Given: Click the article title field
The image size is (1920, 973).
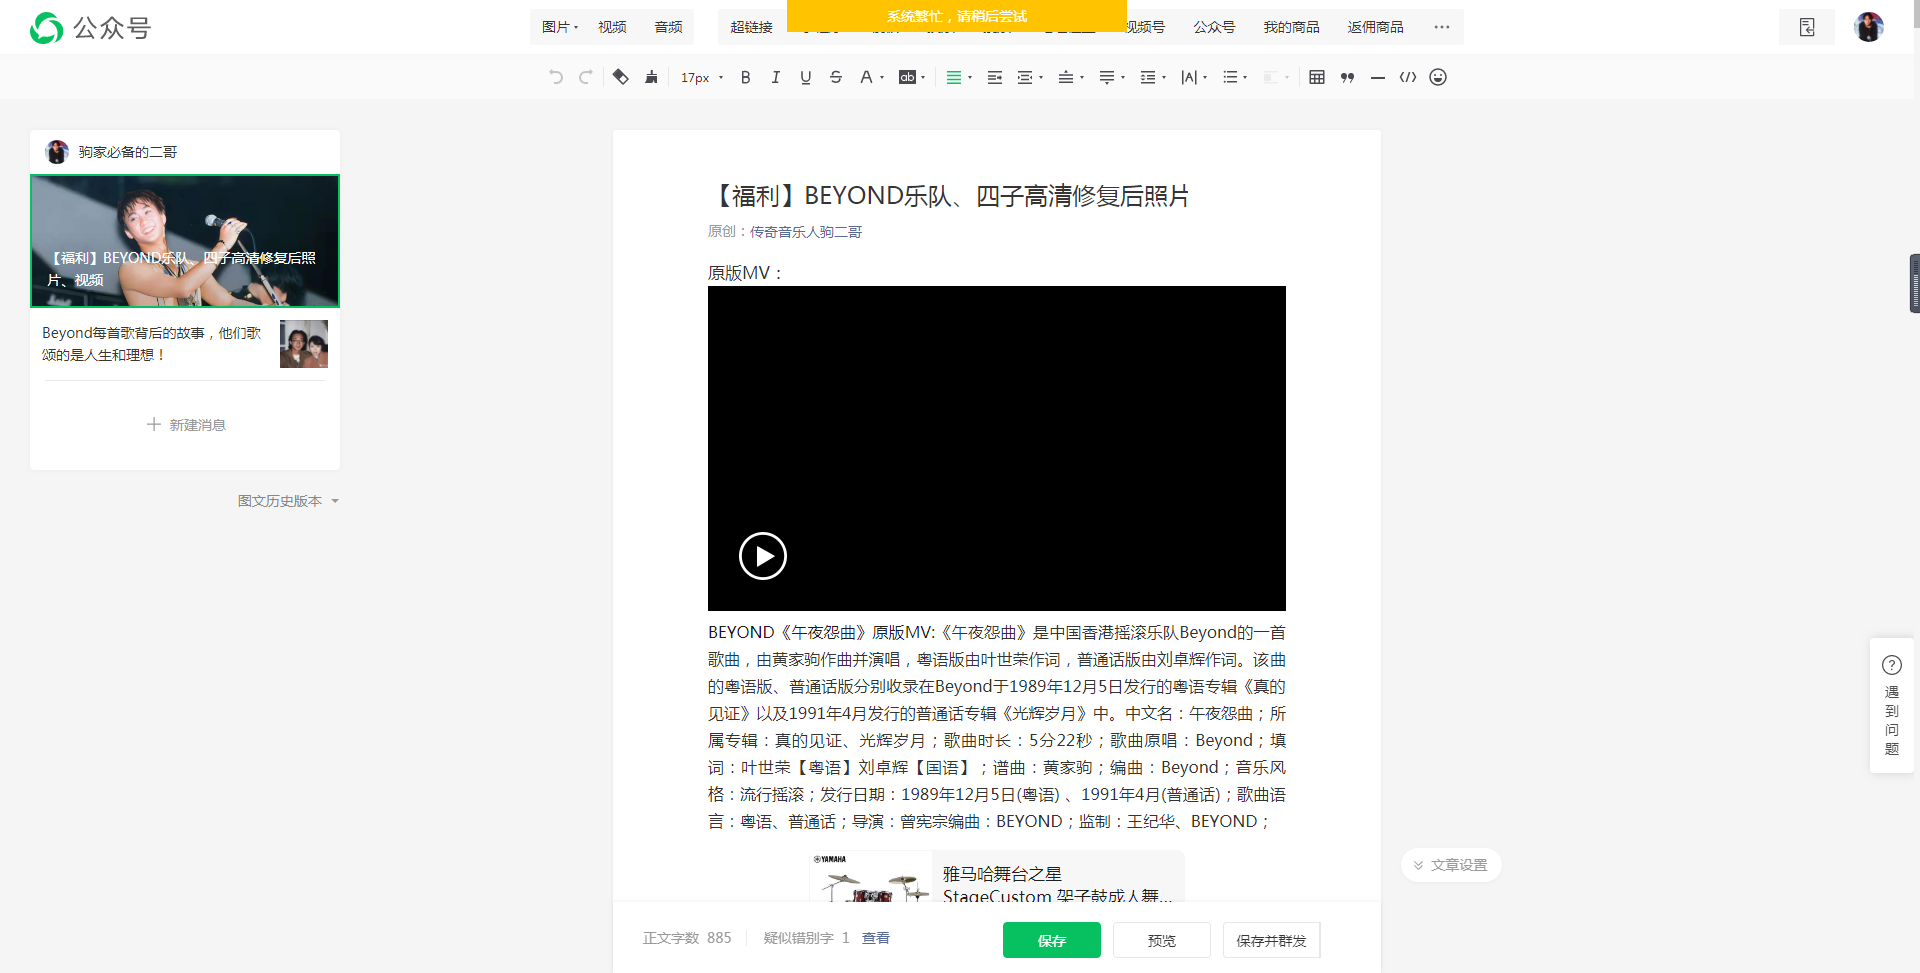Looking at the screenshot, I should point(997,196).
